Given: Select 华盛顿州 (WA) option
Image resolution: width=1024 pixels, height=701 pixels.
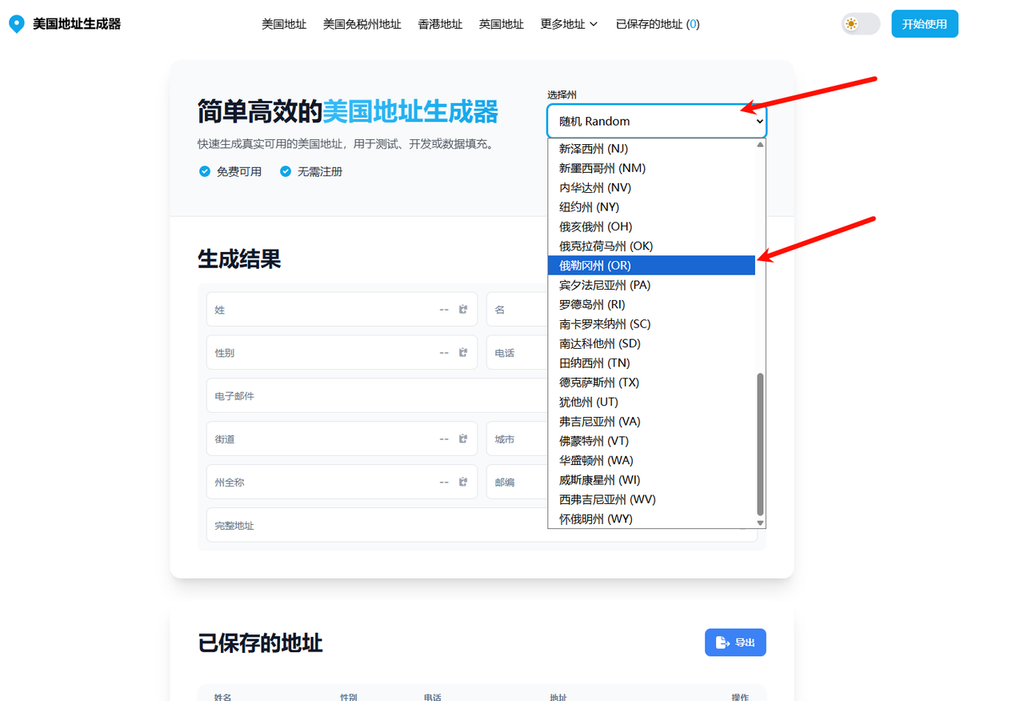Looking at the screenshot, I should [x=651, y=461].
